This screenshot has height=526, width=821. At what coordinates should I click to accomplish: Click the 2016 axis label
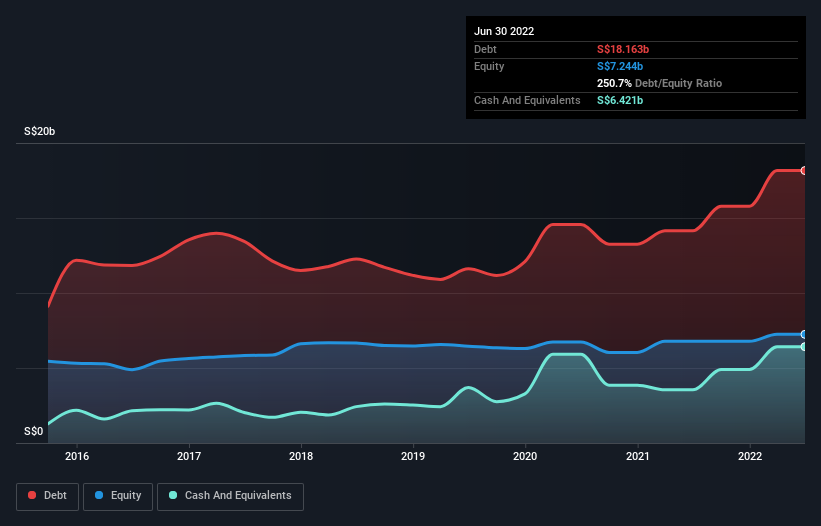[x=77, y=456]
